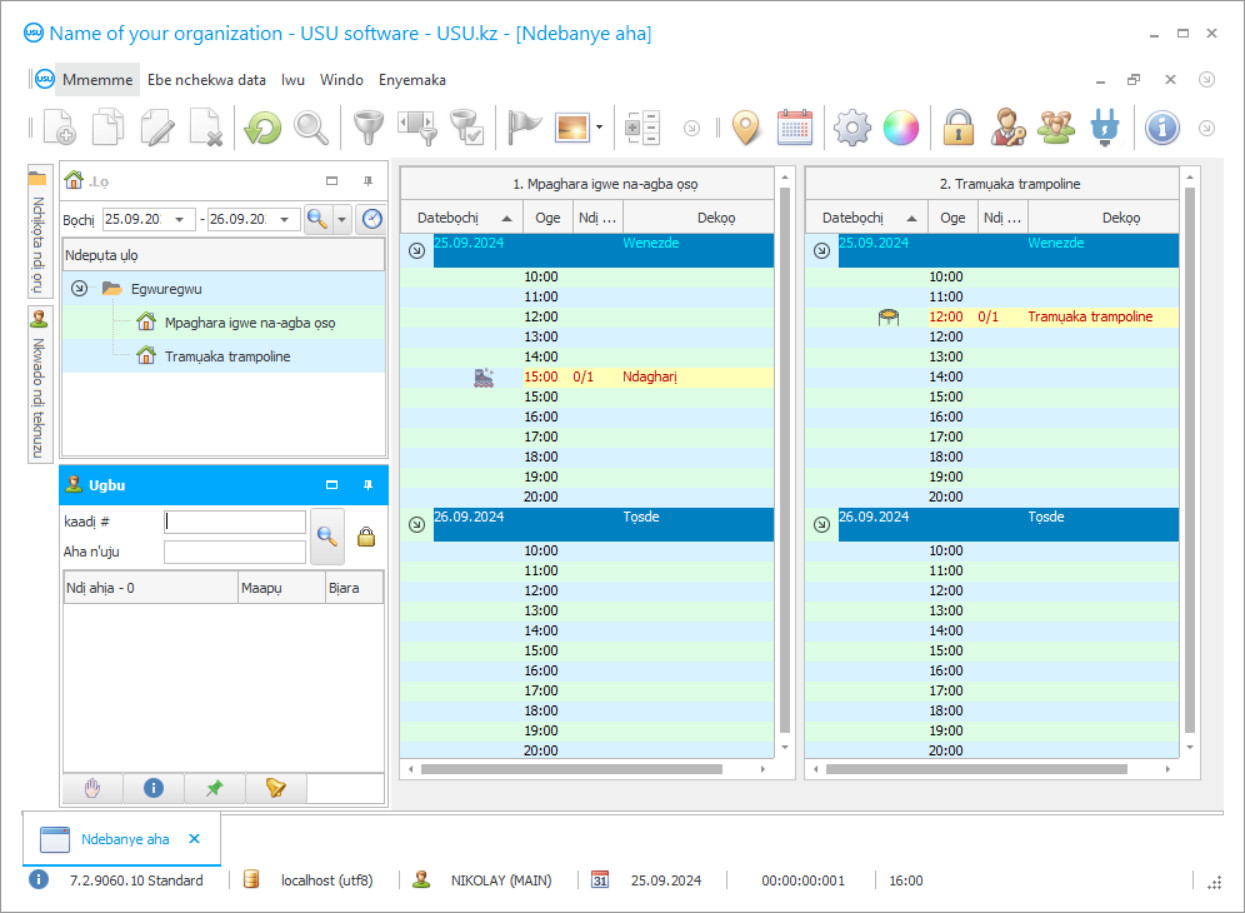
Task: Select Tramụaka trampoline in tree
Action: [227, 356]
